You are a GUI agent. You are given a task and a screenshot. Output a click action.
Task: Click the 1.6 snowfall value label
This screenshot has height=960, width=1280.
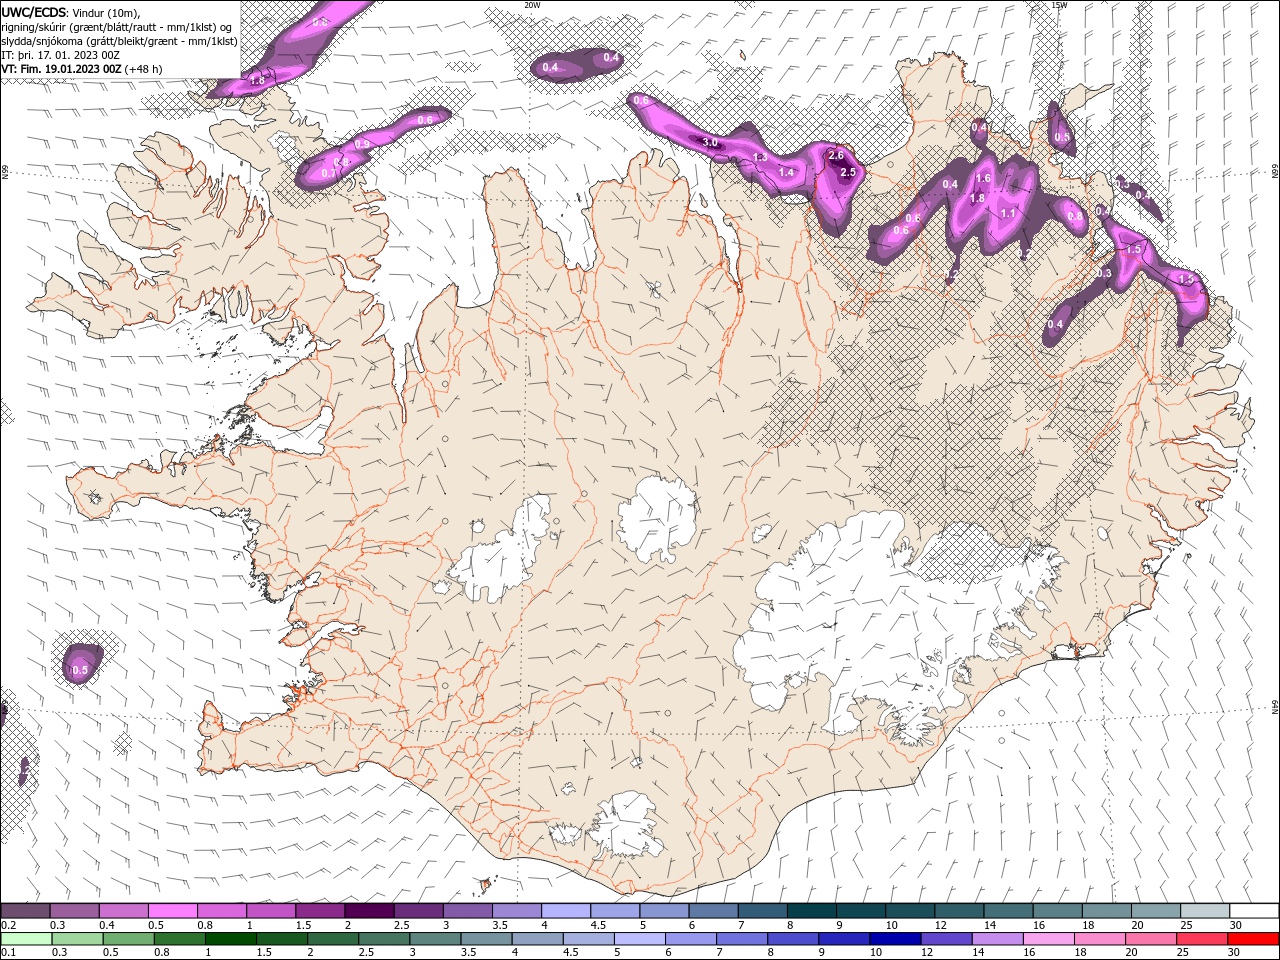(983, 178)
